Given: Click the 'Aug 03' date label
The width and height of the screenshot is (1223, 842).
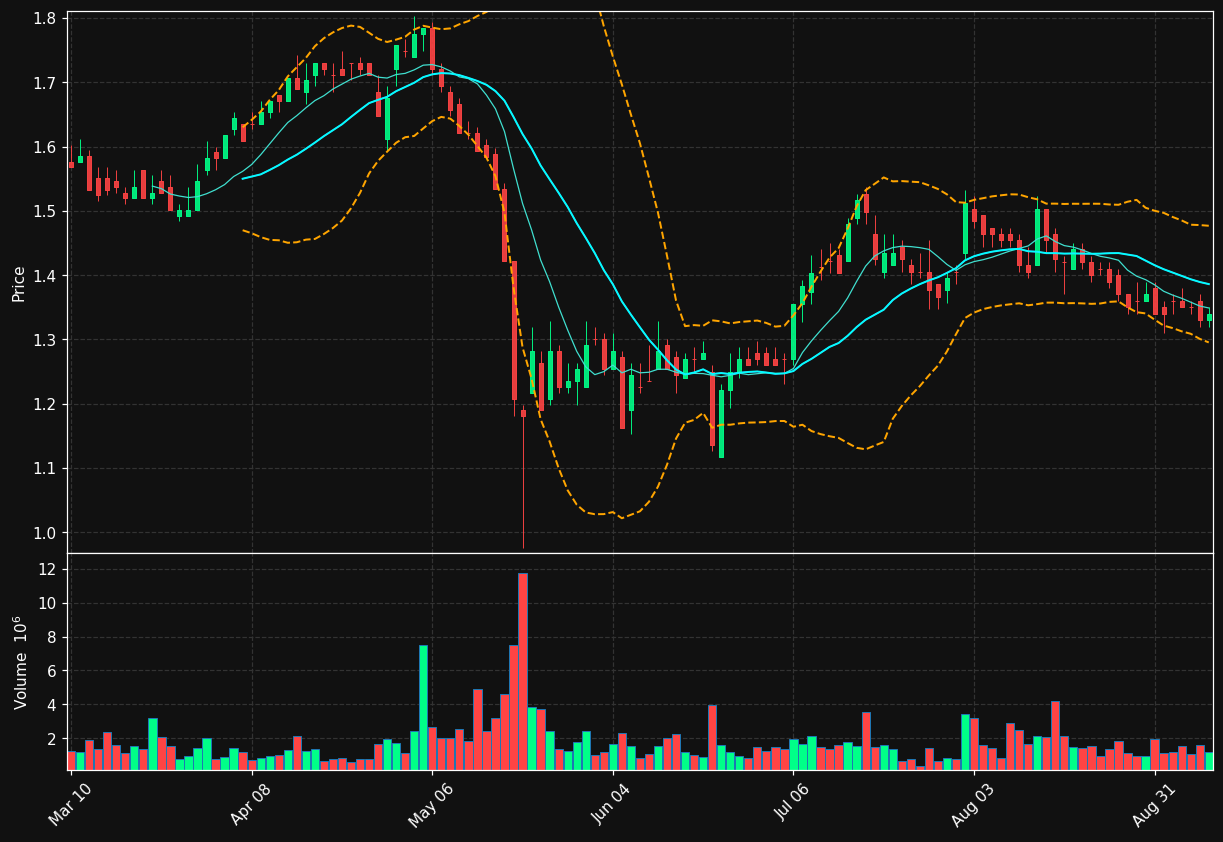Looking at the screenshot, I should pos(974,805).
